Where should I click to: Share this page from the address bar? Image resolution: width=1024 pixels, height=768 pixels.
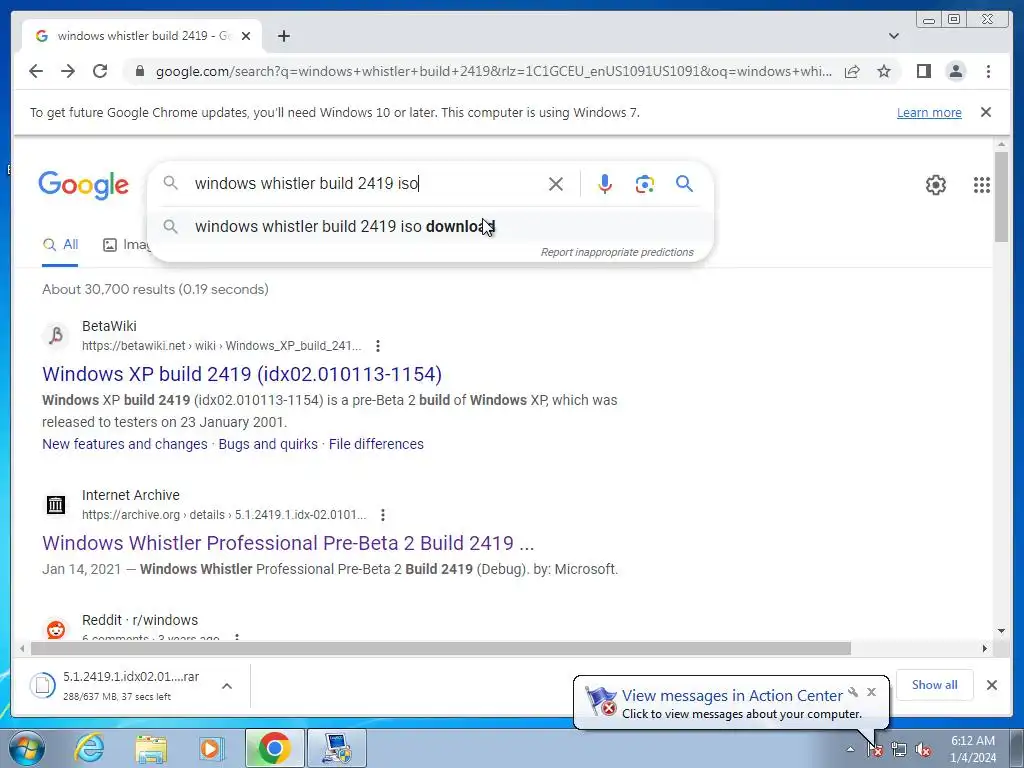[x=852, y=71]
